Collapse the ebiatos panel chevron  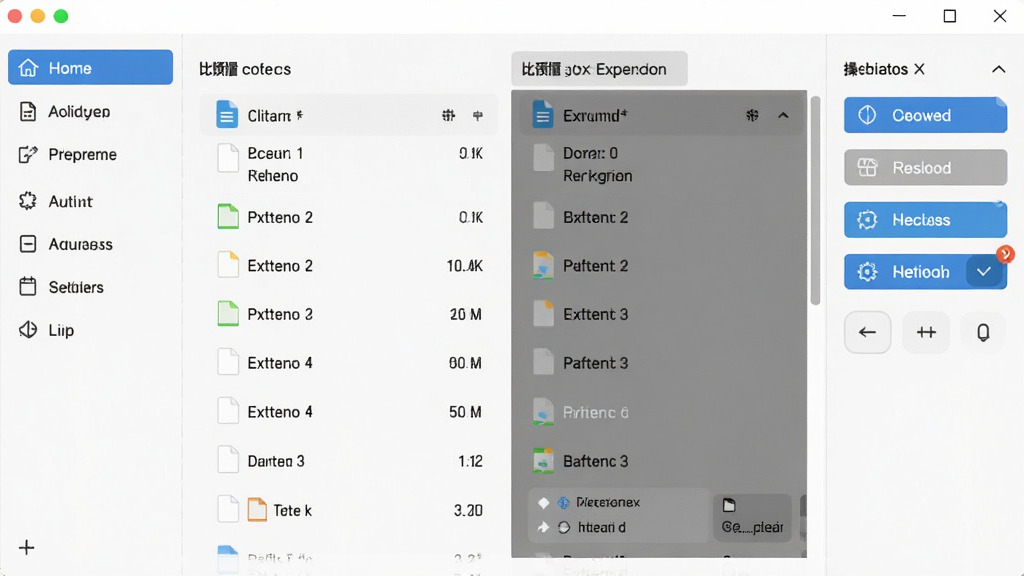[x=999, y=69]
